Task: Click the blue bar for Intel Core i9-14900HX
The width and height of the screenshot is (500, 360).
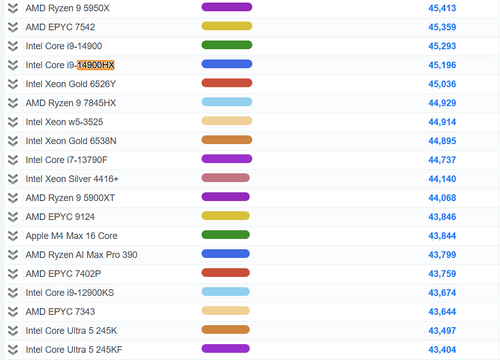Action: [x=227, y=64]
